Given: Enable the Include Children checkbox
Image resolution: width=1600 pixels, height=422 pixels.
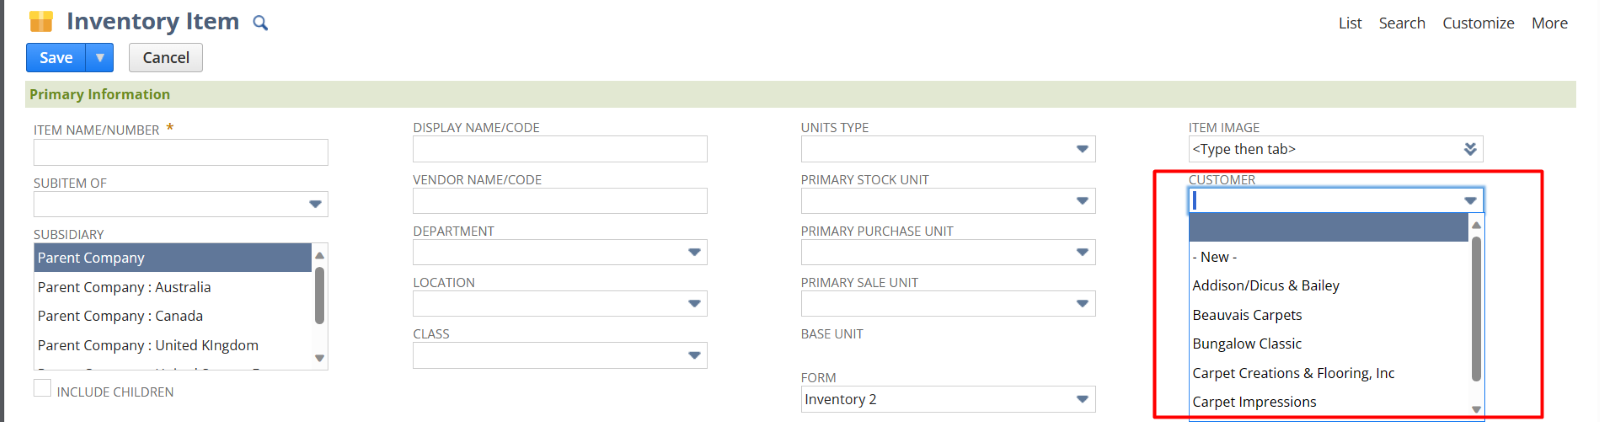Looking at the screenshot, I should pyautogui.click(x=42, y=389).
